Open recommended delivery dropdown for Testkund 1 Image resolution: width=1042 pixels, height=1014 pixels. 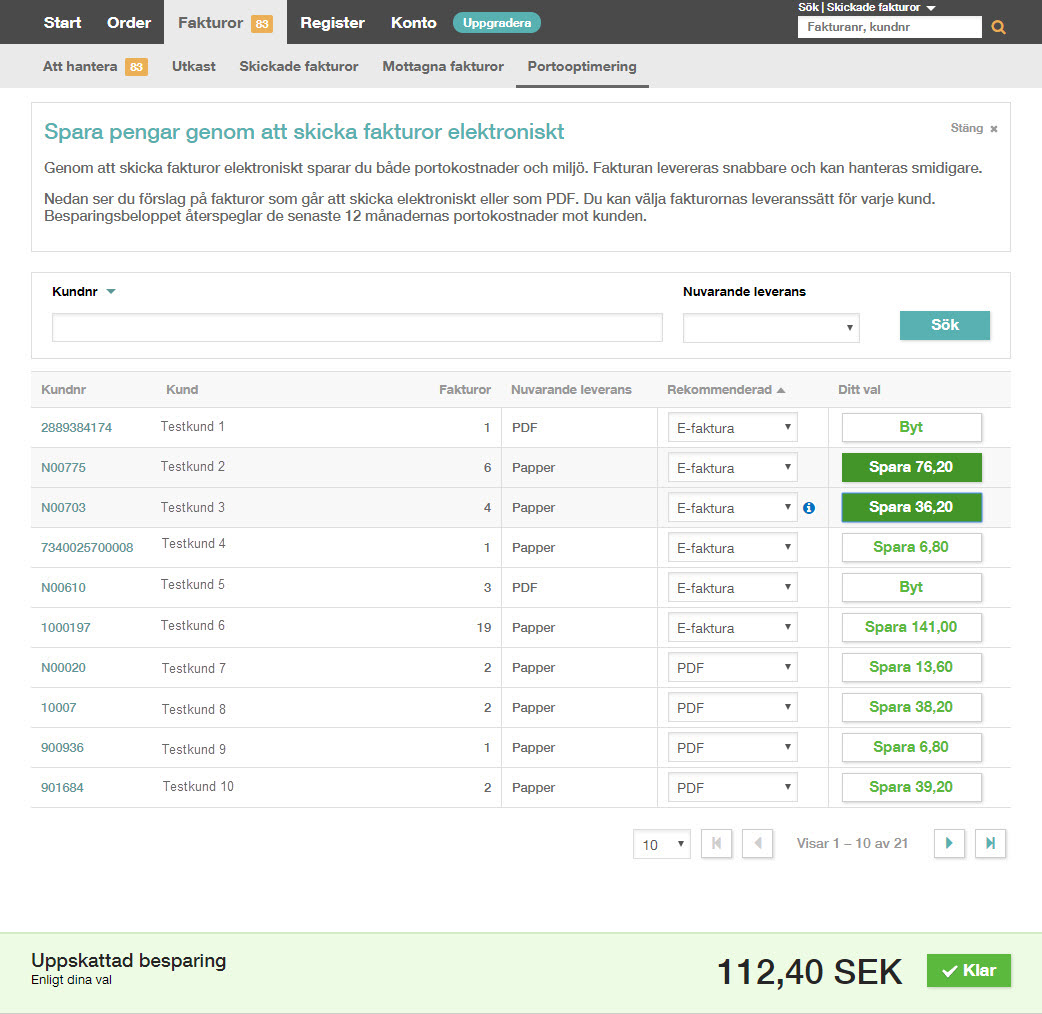pos(732,428)
